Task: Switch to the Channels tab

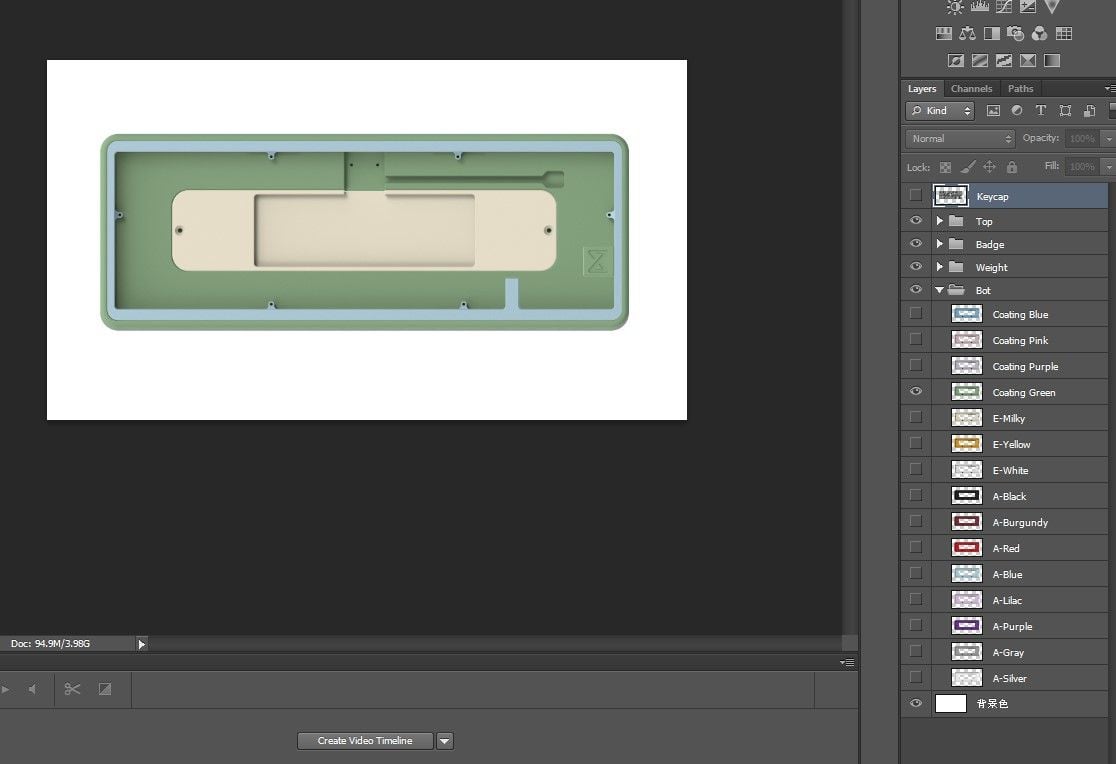Action: coord(971,89)
